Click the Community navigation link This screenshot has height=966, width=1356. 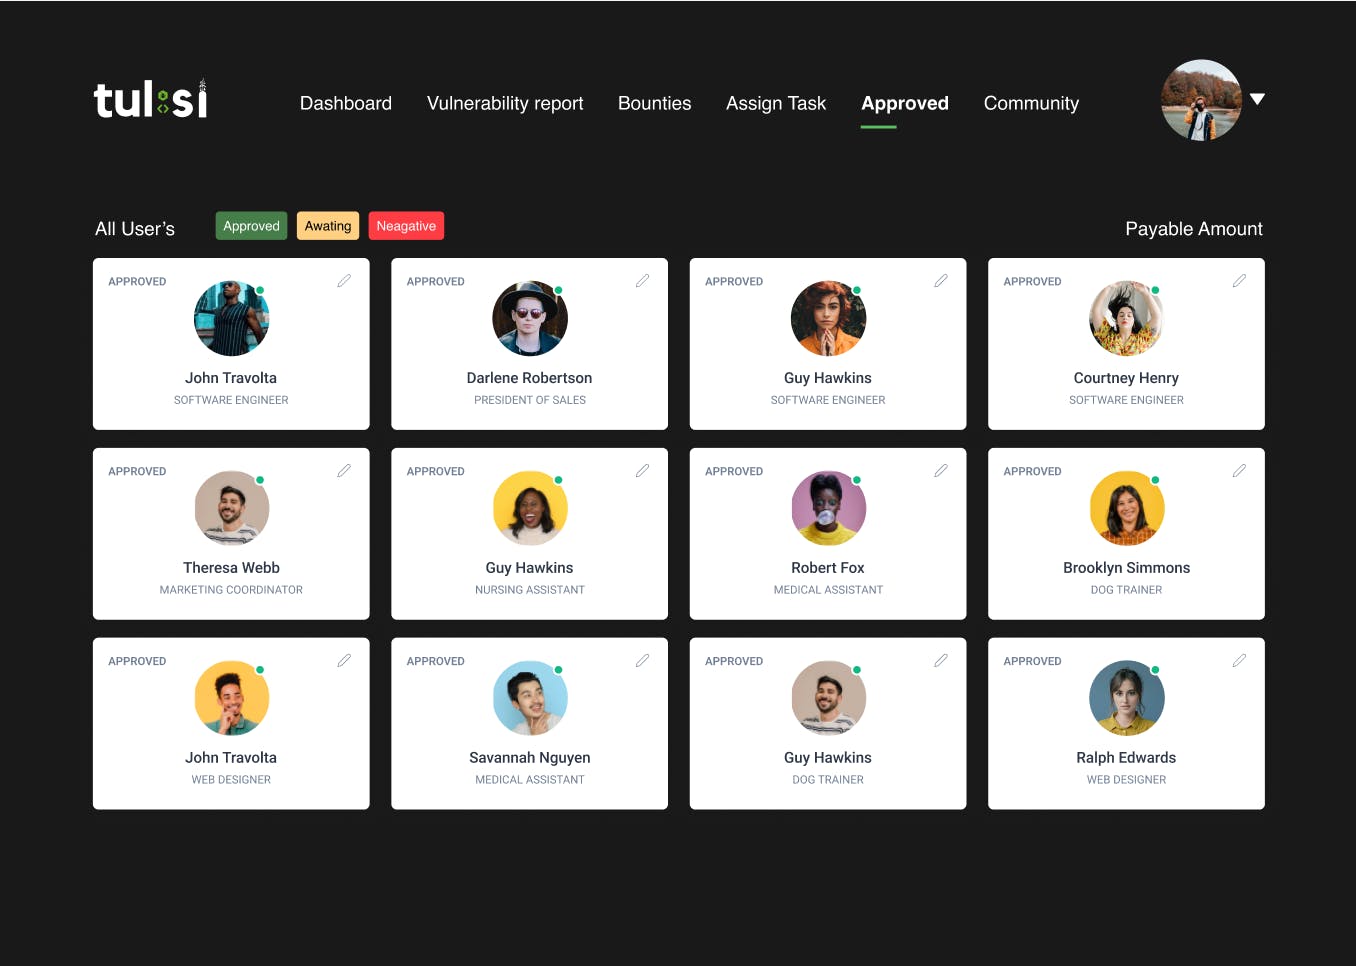point(1031,103)
